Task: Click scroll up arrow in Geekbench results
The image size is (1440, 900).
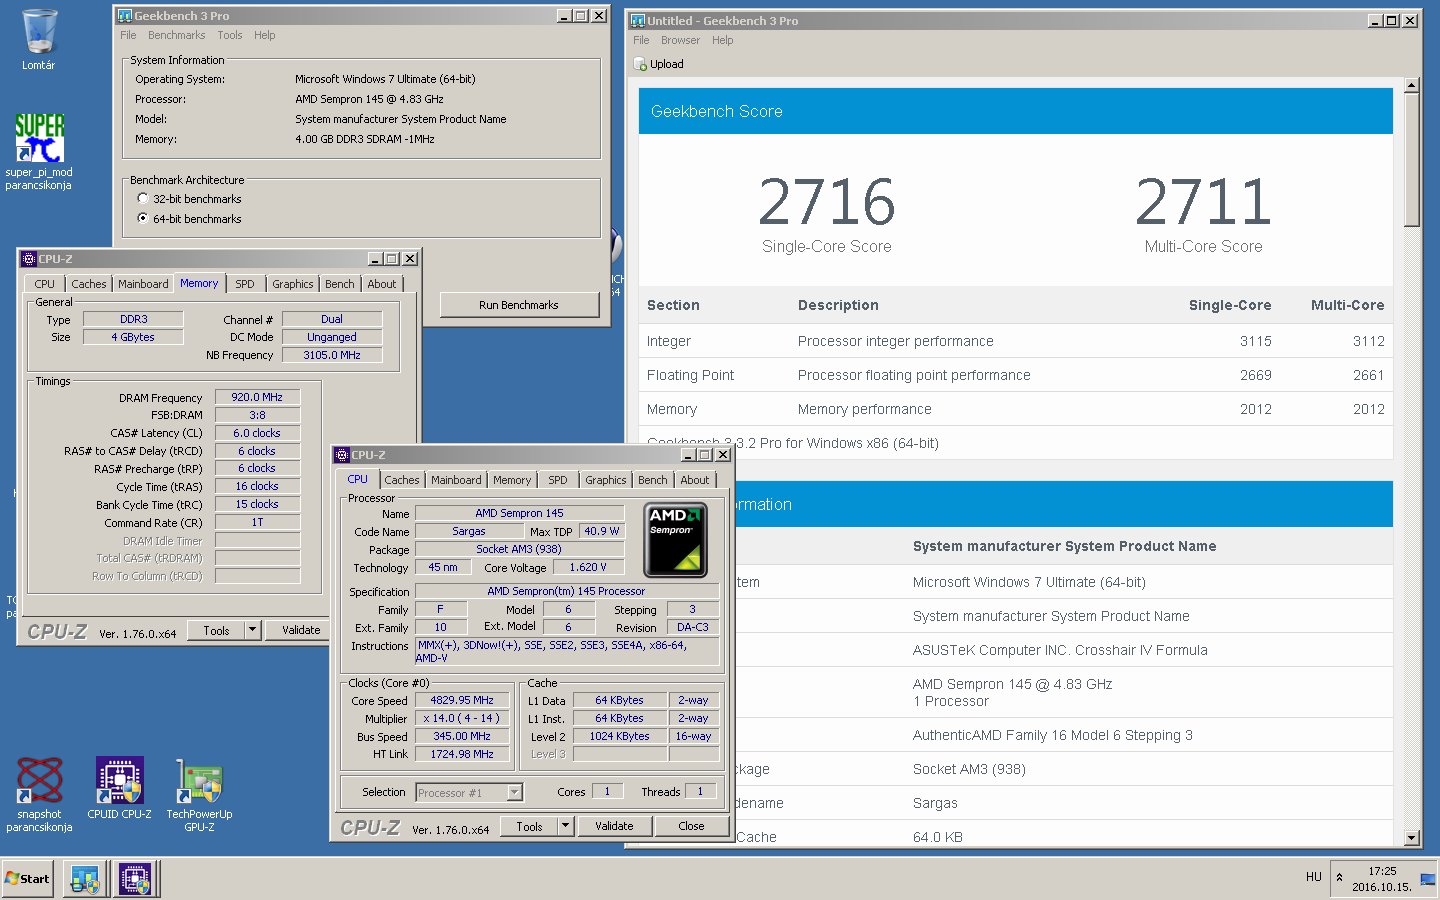Action: (x=1412, y=85)
